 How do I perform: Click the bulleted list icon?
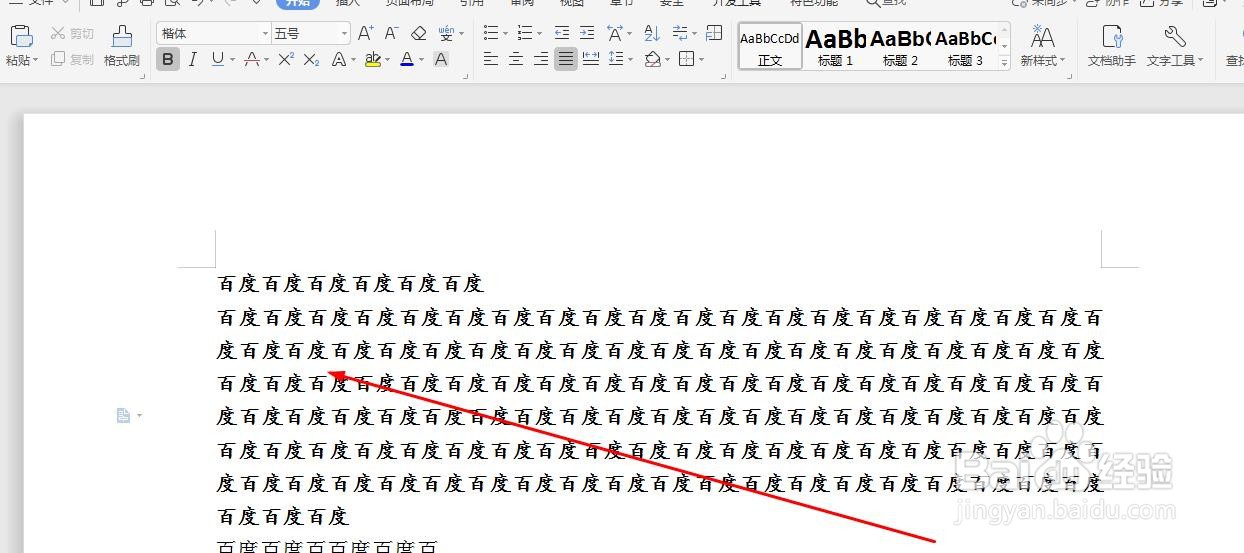tap(490, 34)
